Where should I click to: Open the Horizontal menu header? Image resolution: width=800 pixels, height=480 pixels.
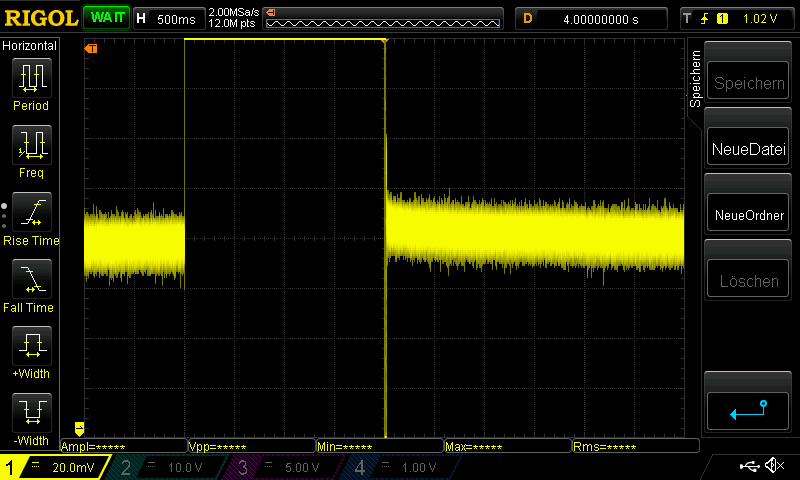click(30, 46)
